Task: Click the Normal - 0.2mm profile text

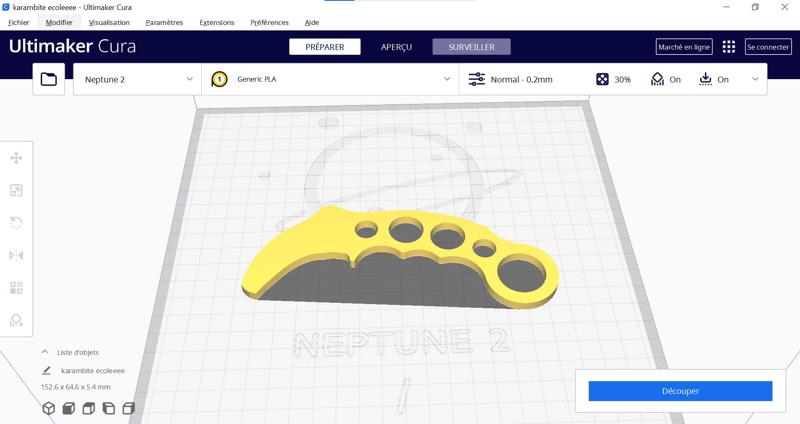Action: coord(521,80)
